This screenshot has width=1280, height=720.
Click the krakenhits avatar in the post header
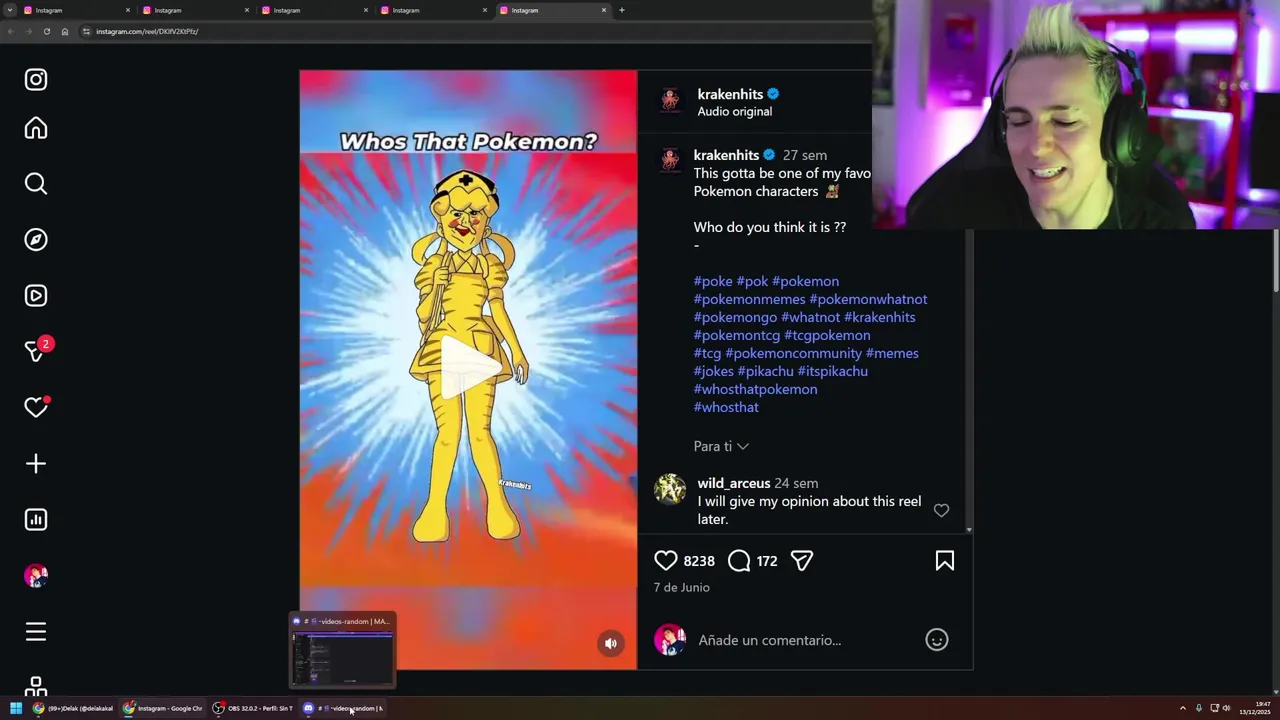[670, 101]
